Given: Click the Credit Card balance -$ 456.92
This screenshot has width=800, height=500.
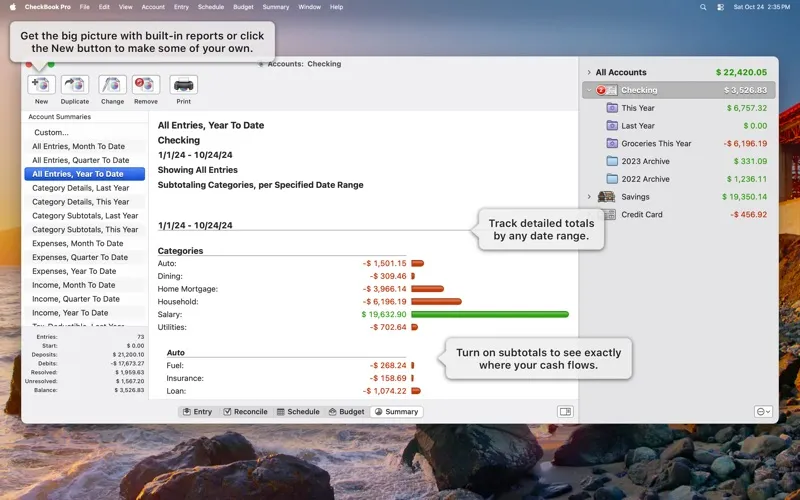Looking at the screenshot, I should pos(748,215).
